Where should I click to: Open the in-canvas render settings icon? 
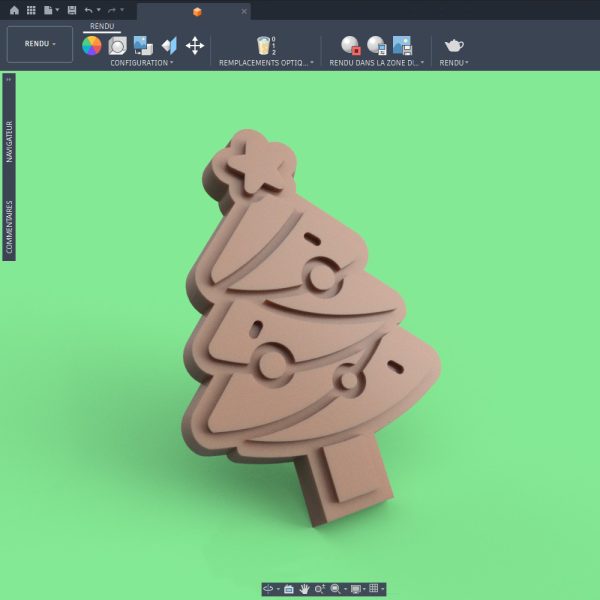(377, 46)
